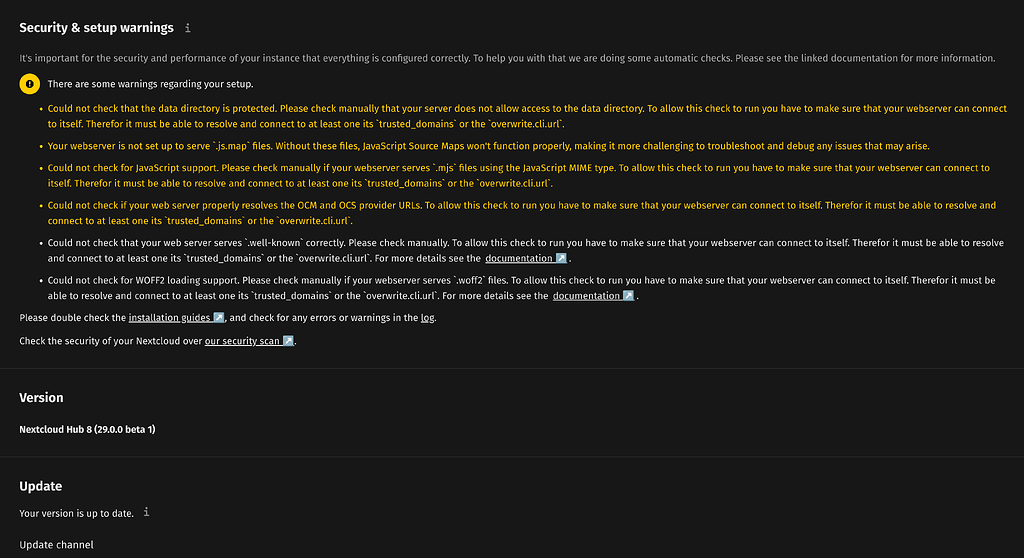1024x558 pixels.
Task: Open our security scan link
Action: 243,341
